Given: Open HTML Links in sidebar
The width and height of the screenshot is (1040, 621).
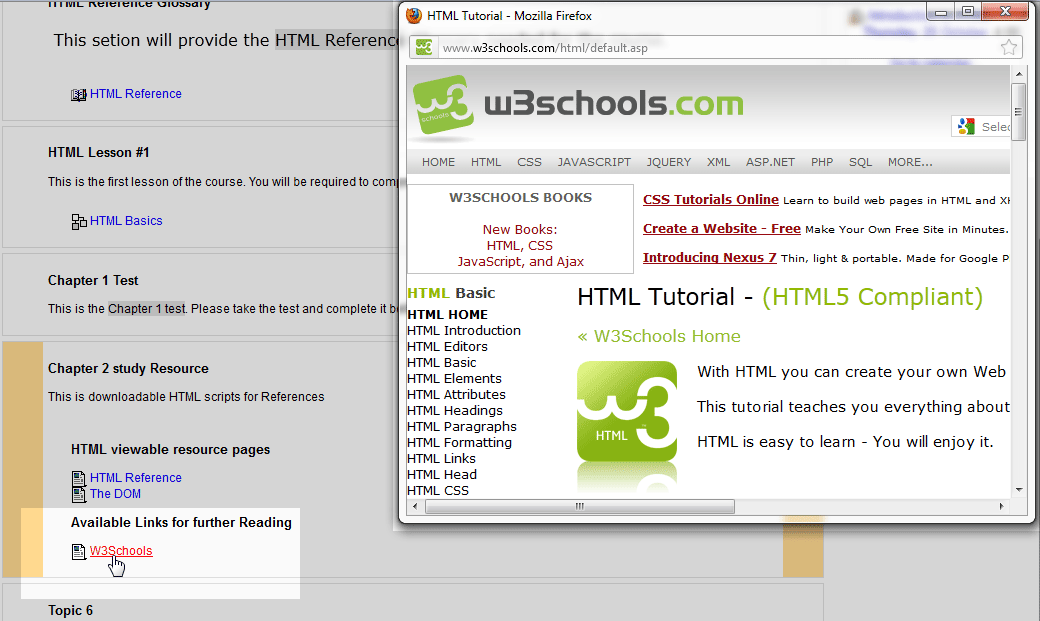Looking at the screenshot, I should 441,458.
